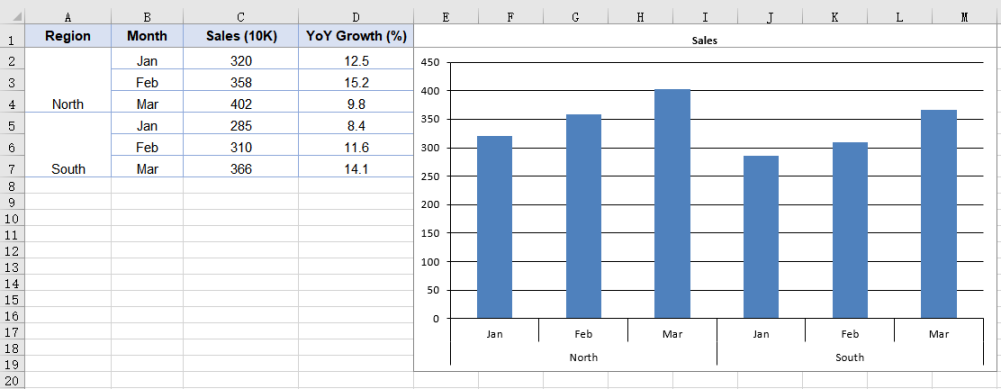Click Feb axis label under South
Viewport: 1001px width, 389px height.
coord(850,333)
